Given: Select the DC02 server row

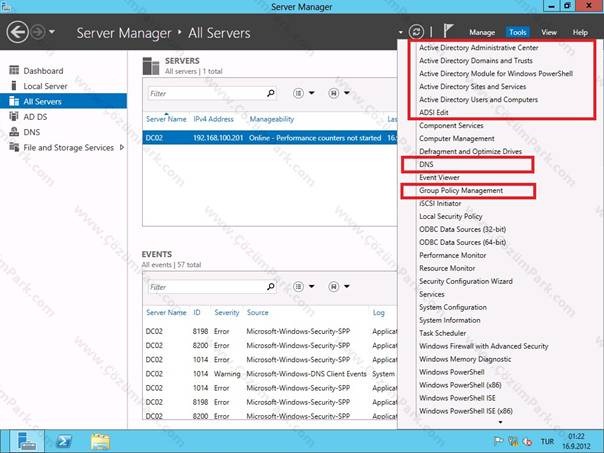Looking at the screenshot, I should 270,138.
